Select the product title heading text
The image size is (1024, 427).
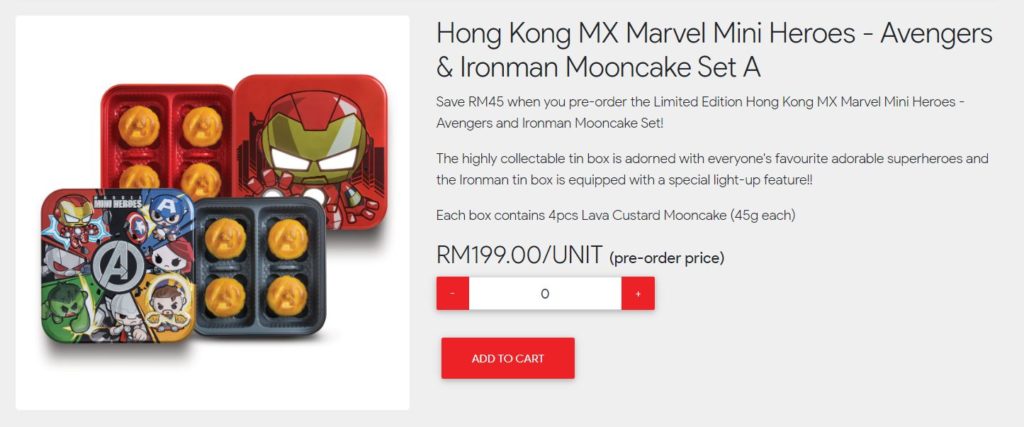[714, 50]
